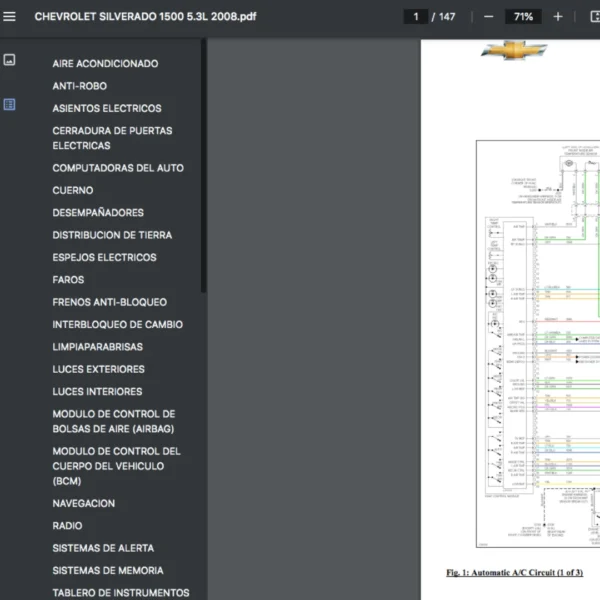Click the 71% zoom level field
Viewport: 600px width, 600px height.
[523, 16]
